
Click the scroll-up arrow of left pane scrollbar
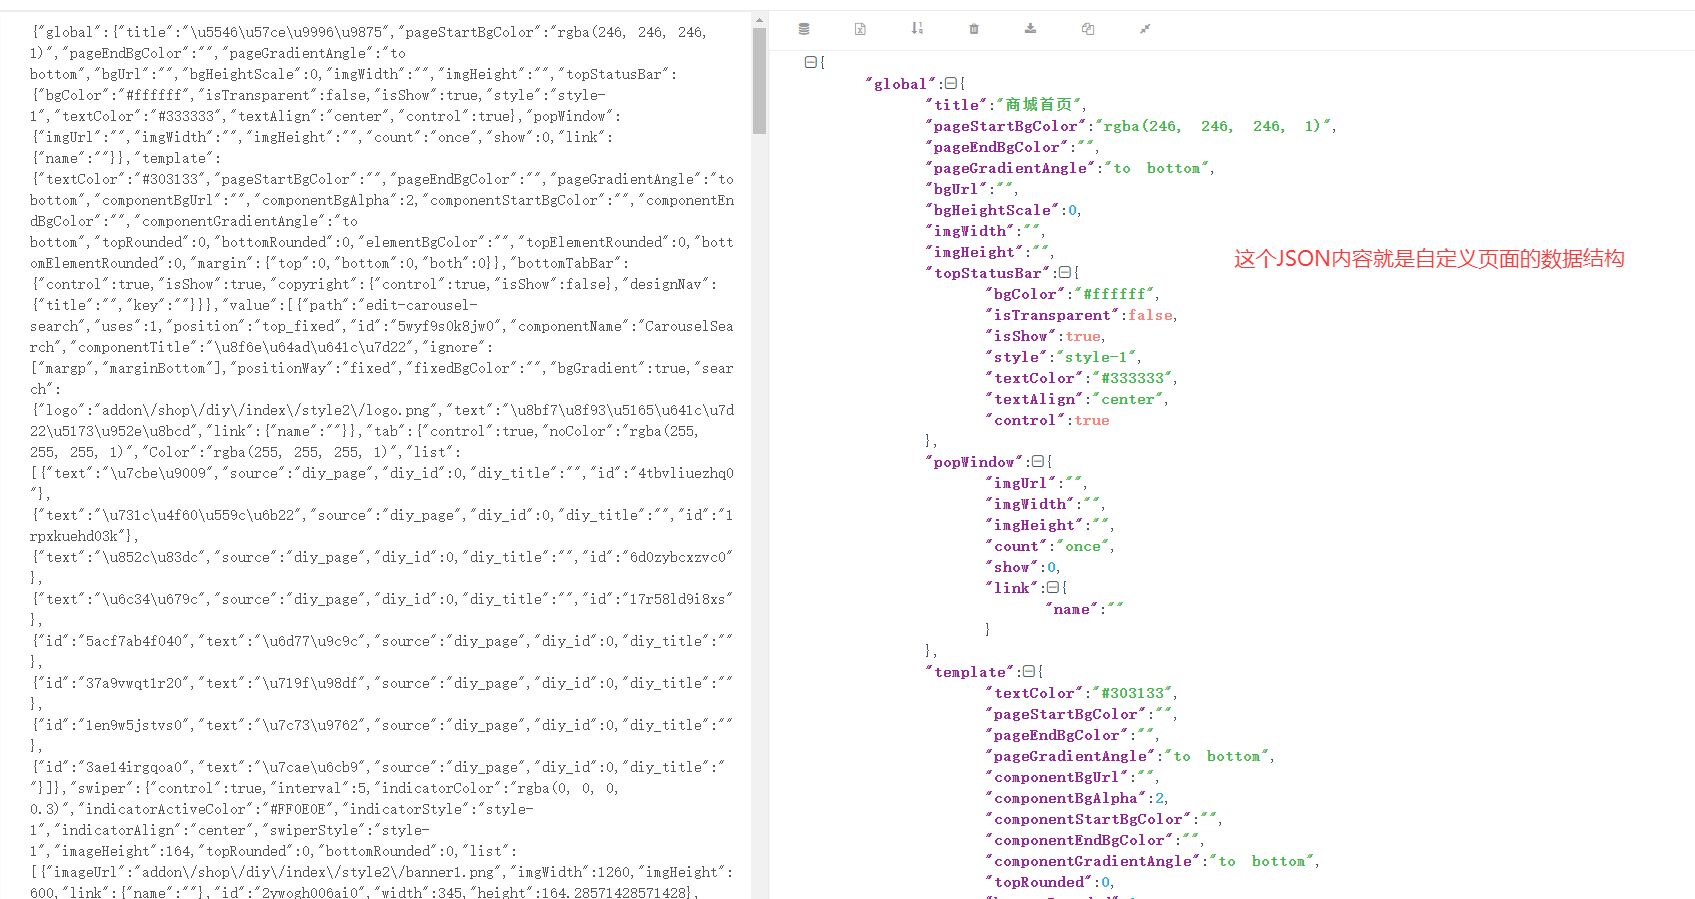(760, 20)
